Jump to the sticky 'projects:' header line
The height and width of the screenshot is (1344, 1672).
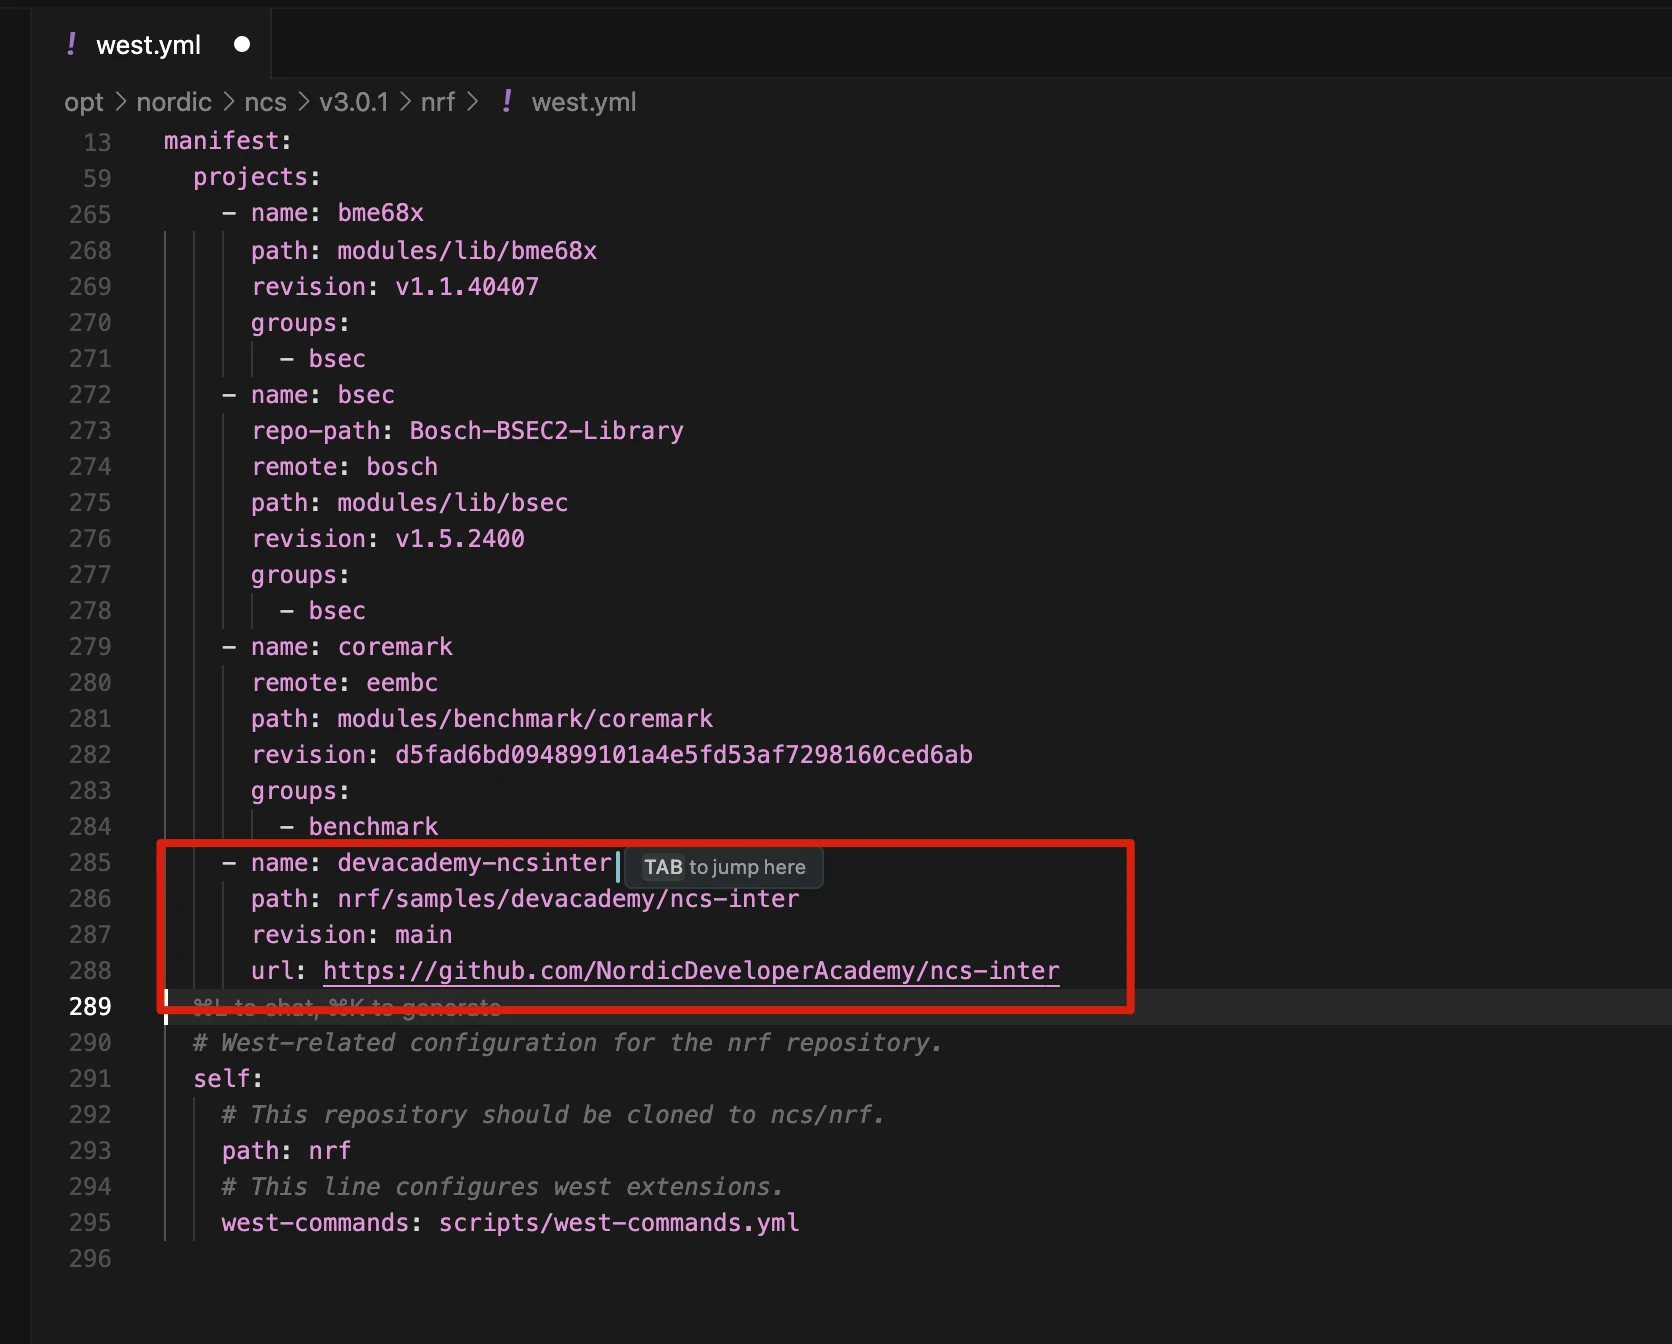click(x=256, y=177)
